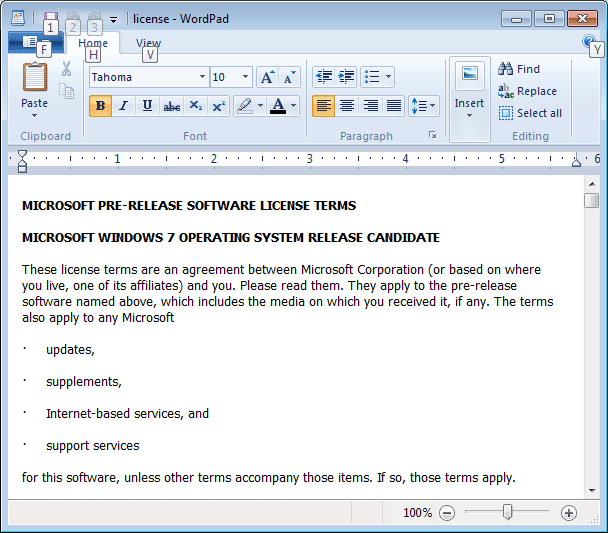The width and height of the screenshot is (608, 533).
Task: Click the Paste clipboard icon
Action: pyautogui.click(x=34, y=78)
